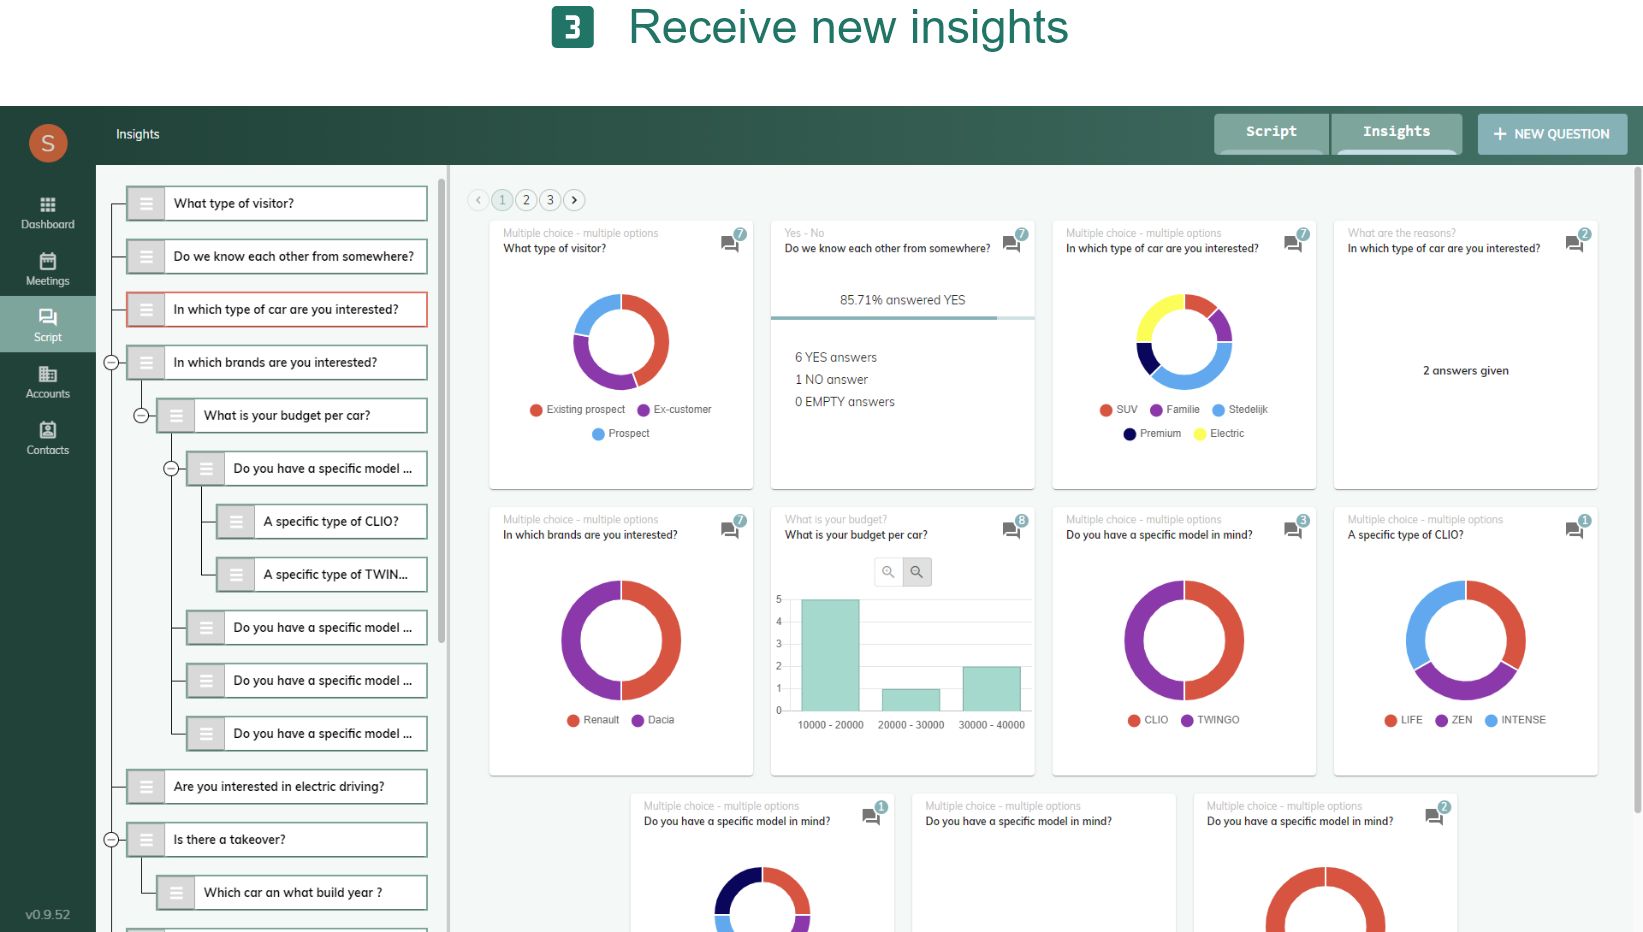Open comments on 'What type of visitor?' card
The height and width of the screenshot is (932, 1643).
point(731,243)
